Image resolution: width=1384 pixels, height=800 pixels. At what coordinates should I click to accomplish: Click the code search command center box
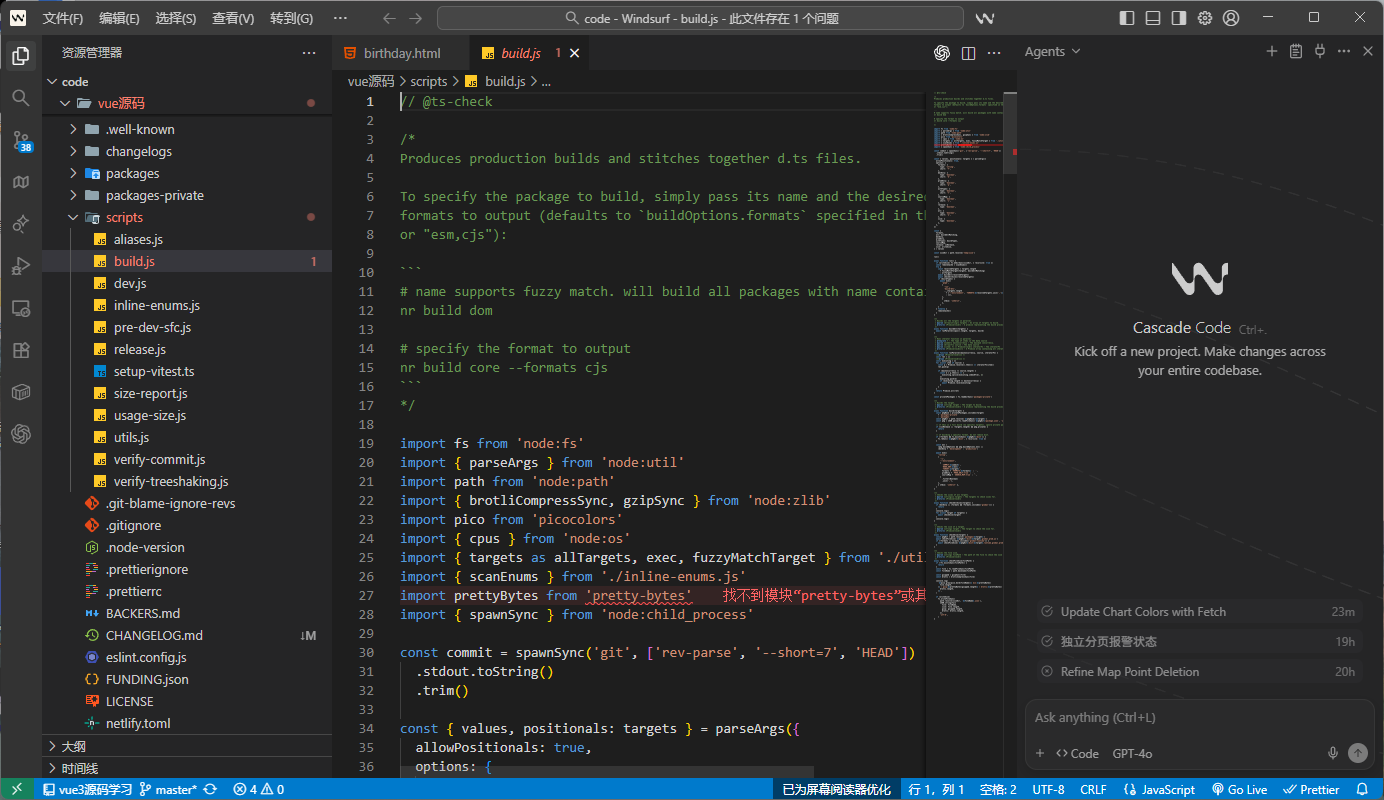point(701,18)
